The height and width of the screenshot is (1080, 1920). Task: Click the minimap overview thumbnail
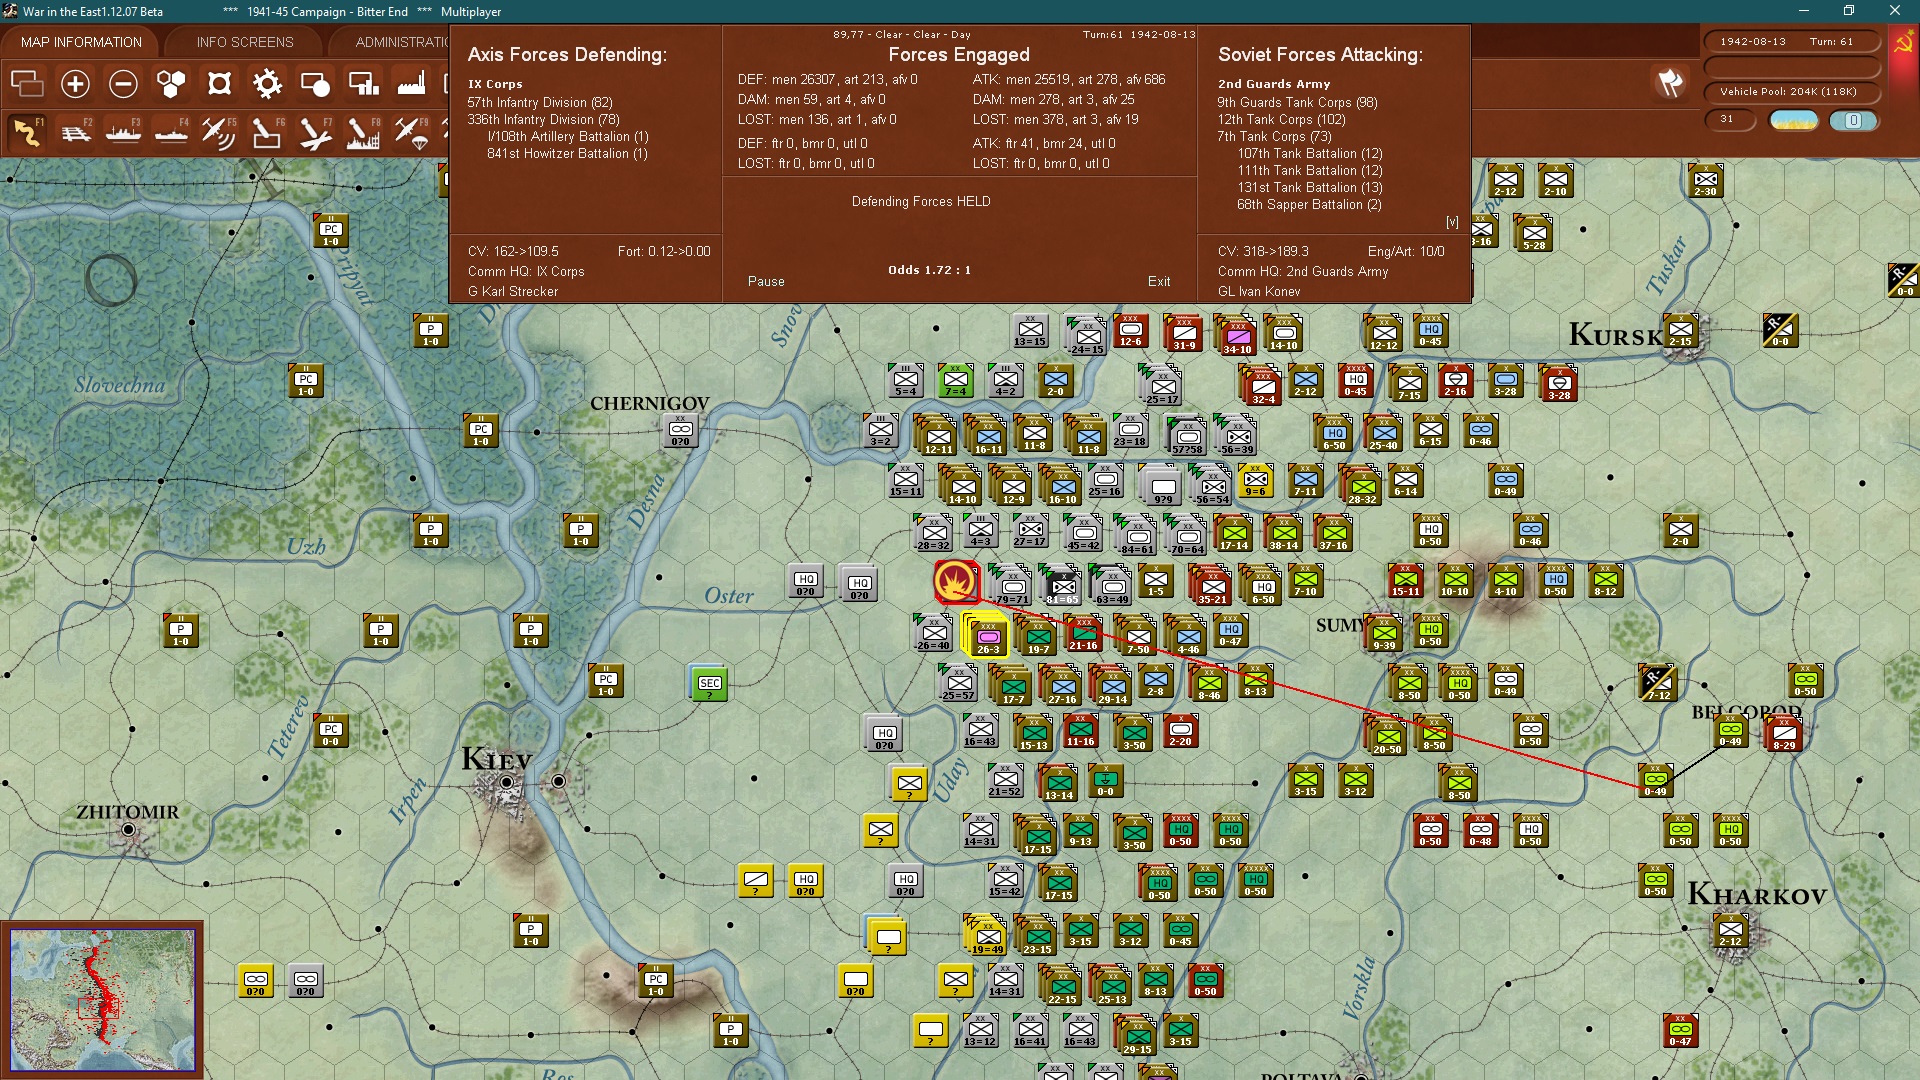(x=102, y=1000)
